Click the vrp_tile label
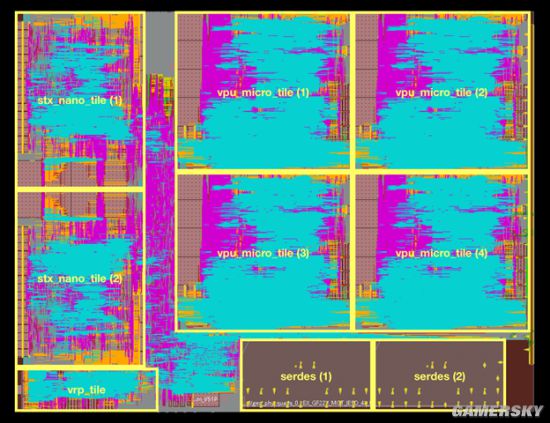Screen dimensions: 550x423 click(86, 390)
